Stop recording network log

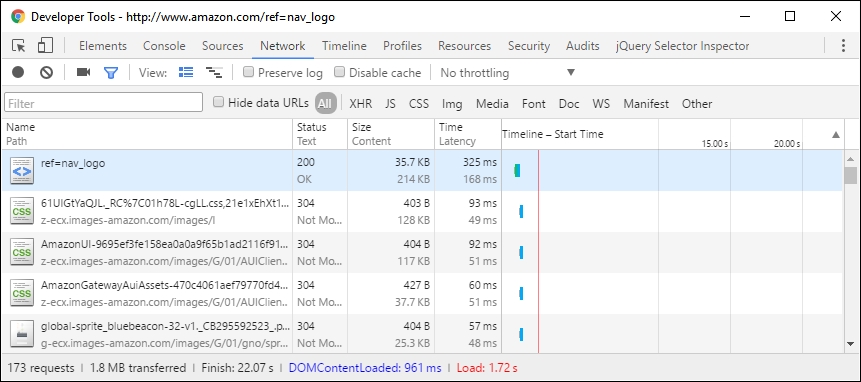[18, 72]
